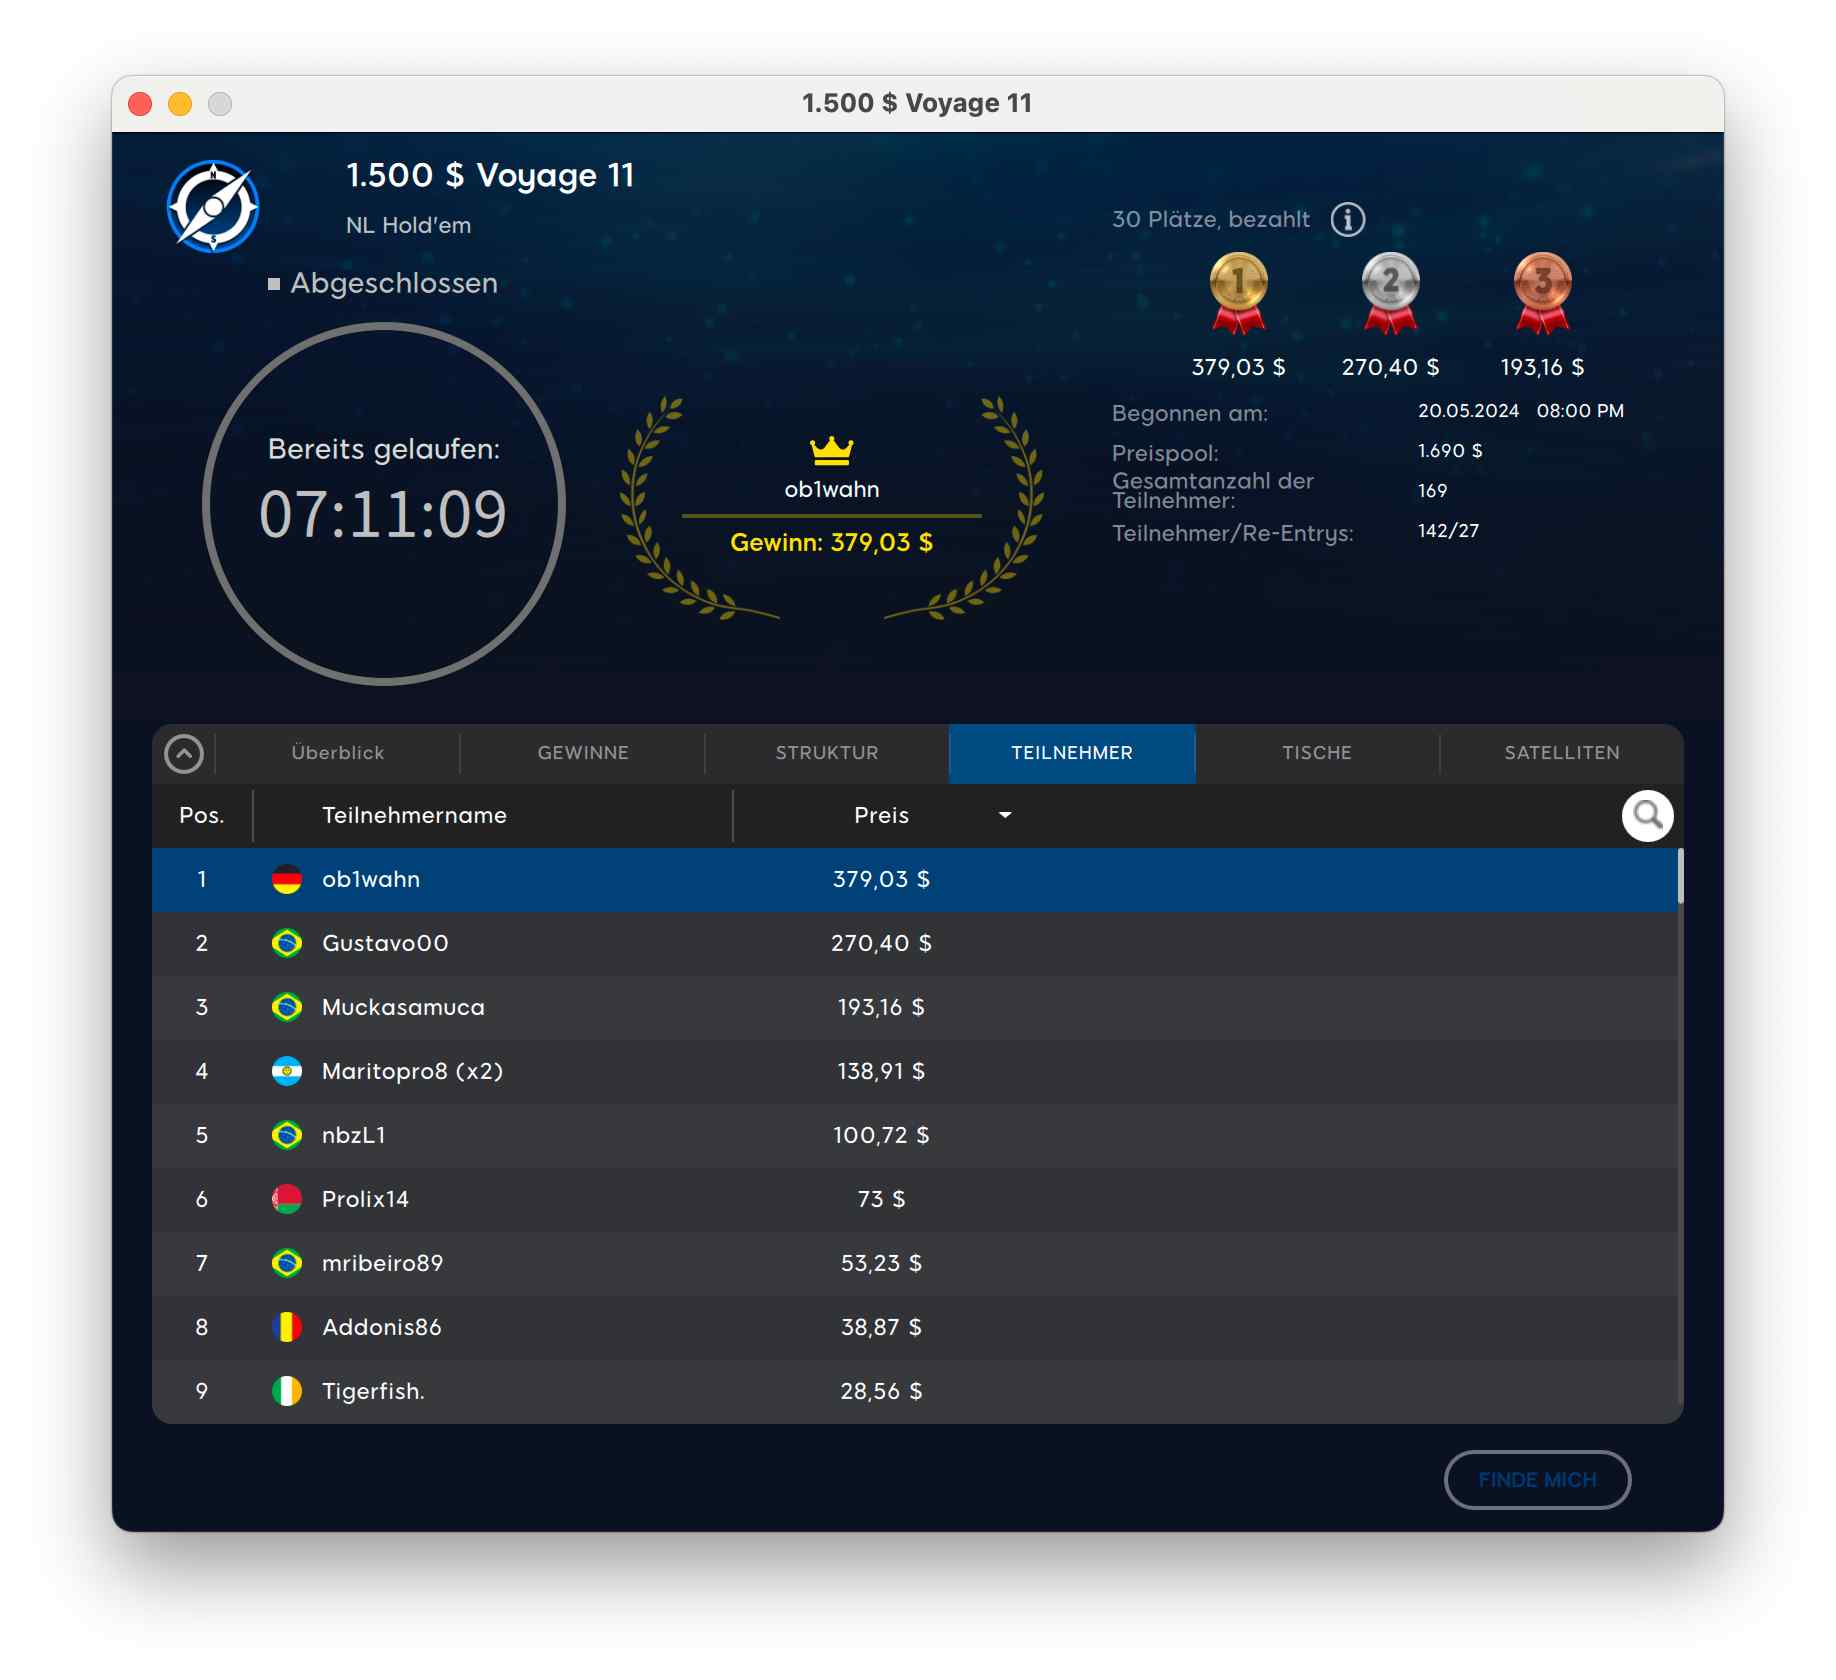Click the Pos. column header
1836x1680 pixels.
tap(202, 816)
